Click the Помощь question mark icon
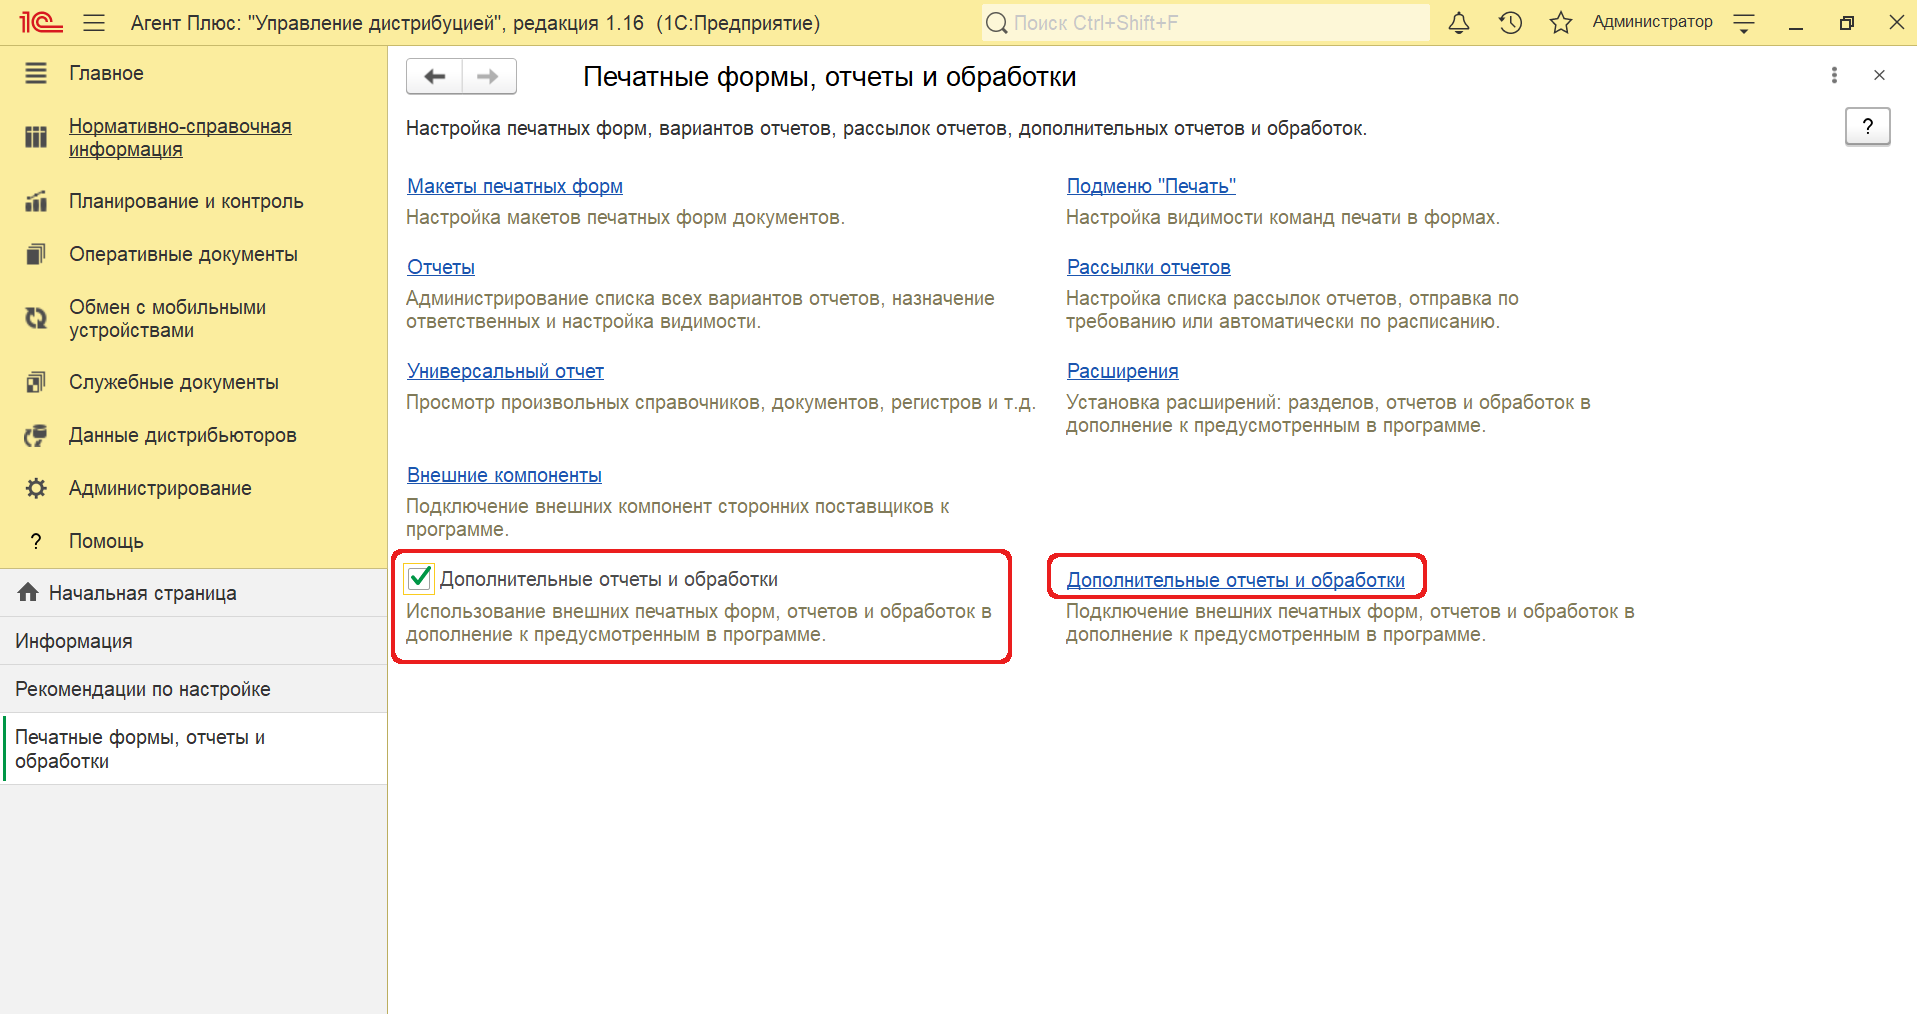The width and height of the screenshot is (1917, 1014). pos(36,541)
